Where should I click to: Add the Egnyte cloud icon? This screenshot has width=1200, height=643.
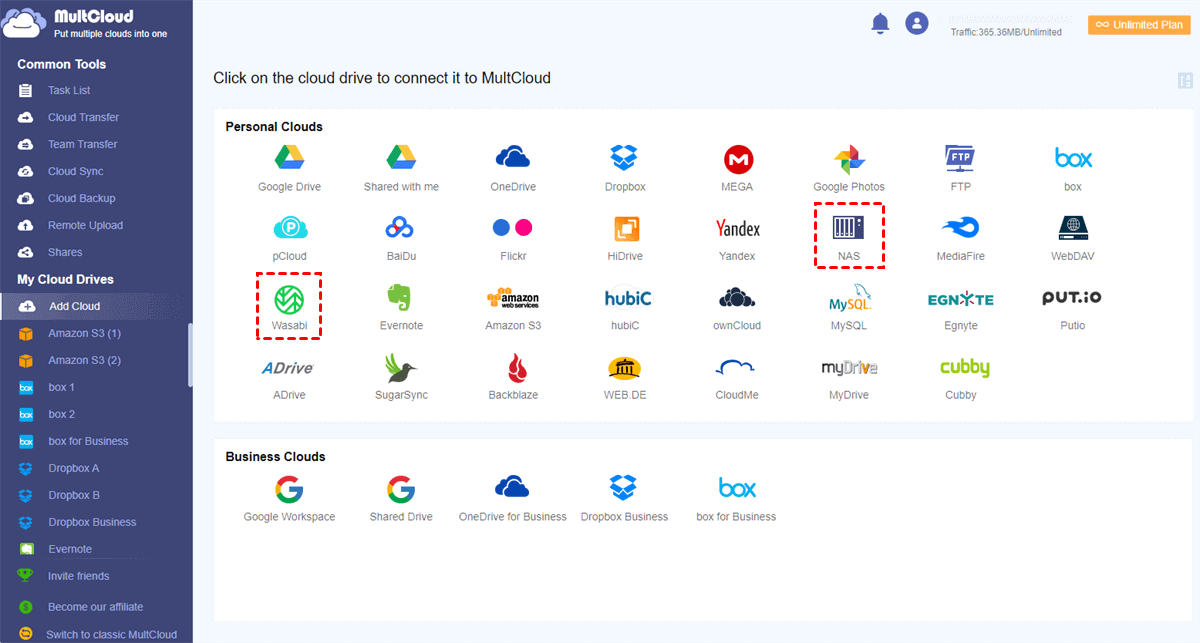[x=961, y=299]
